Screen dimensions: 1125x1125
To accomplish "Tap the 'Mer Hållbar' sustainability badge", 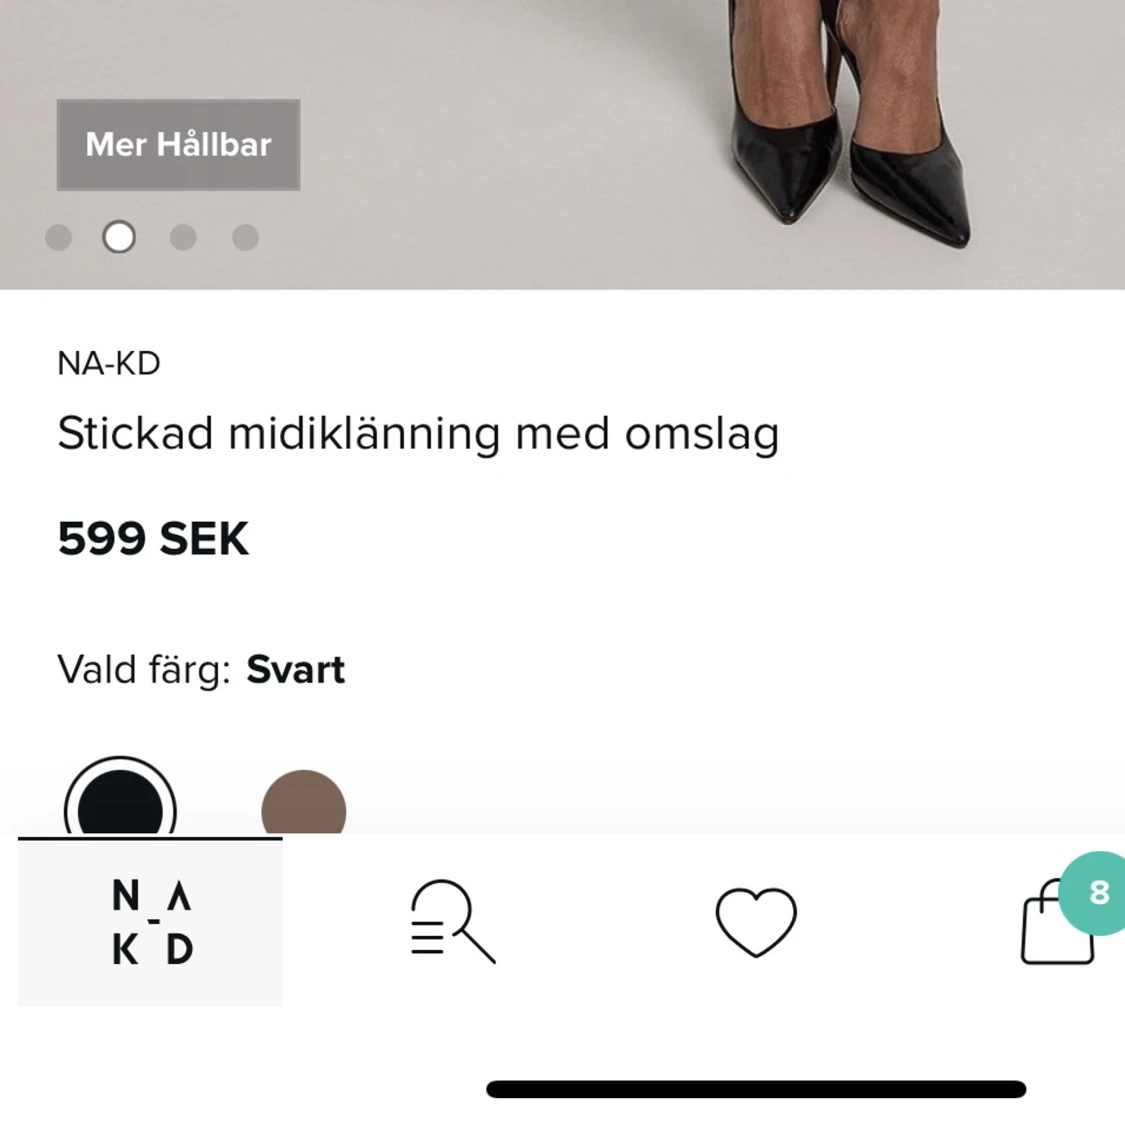I will pos(177,144).
